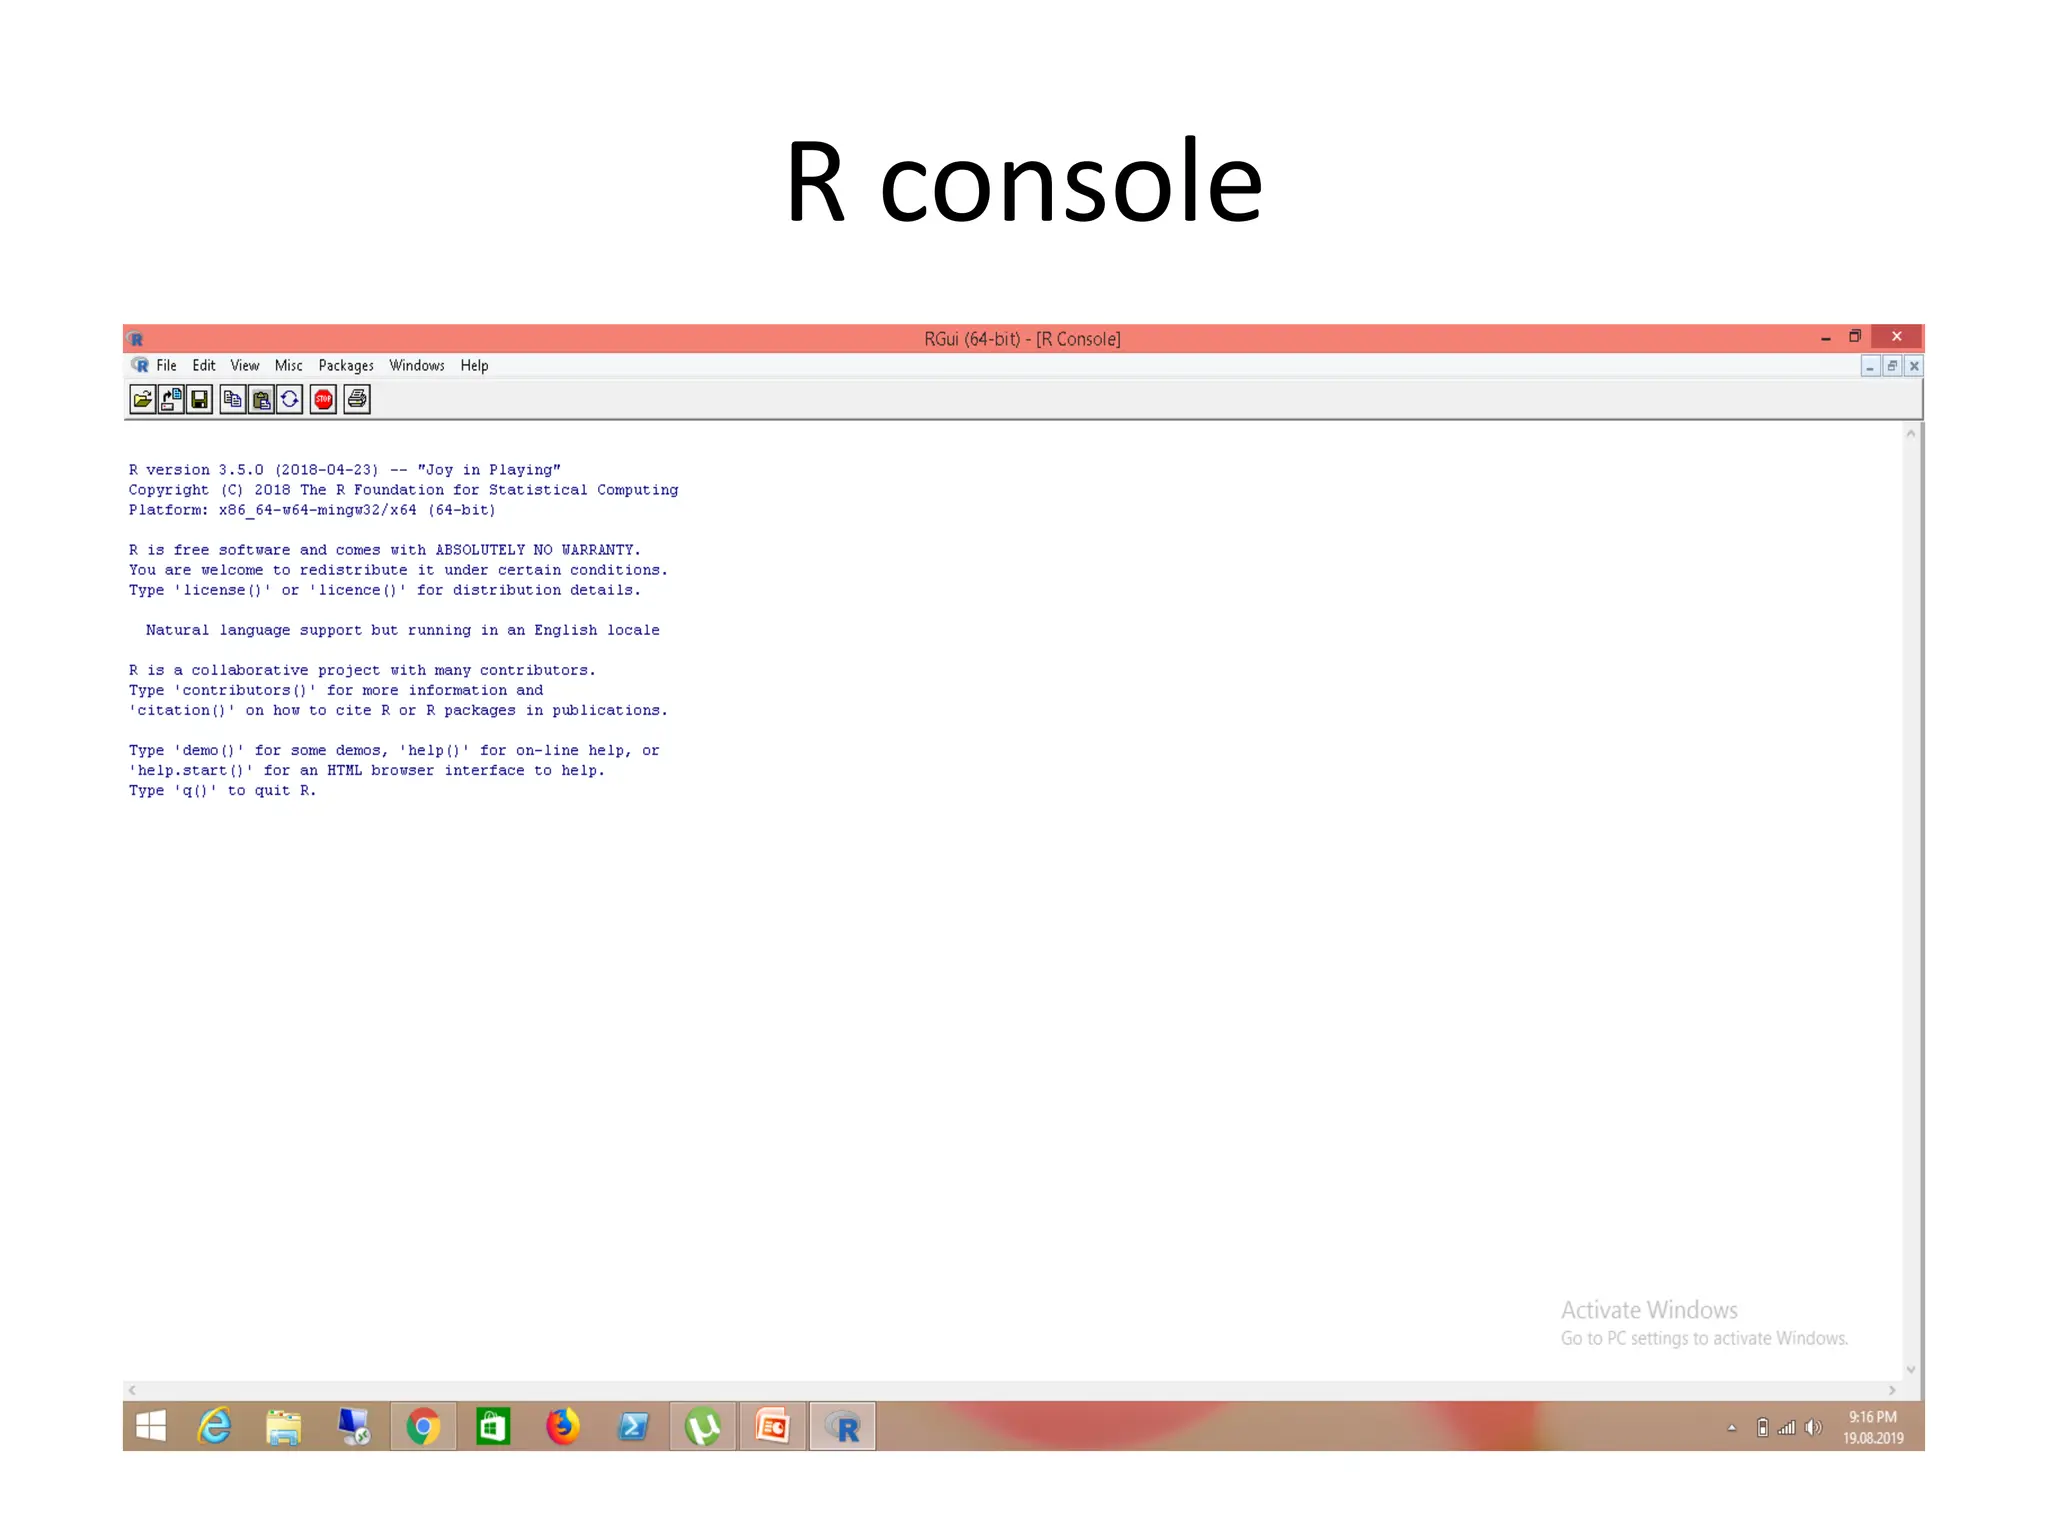
Task: Click the horizontal scrollbar right arrow
Action: [1892, 1390]
